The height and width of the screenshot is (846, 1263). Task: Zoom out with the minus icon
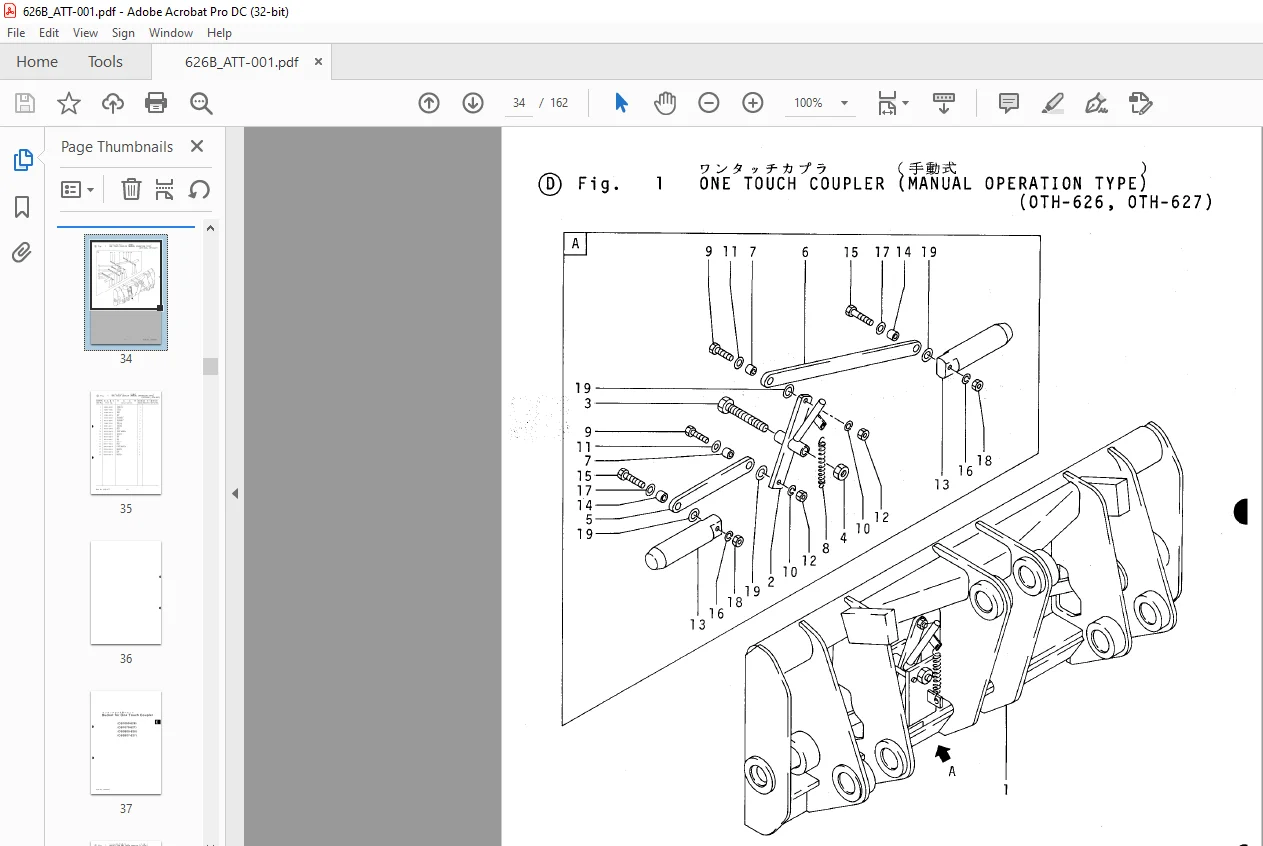tap(709, 103)
